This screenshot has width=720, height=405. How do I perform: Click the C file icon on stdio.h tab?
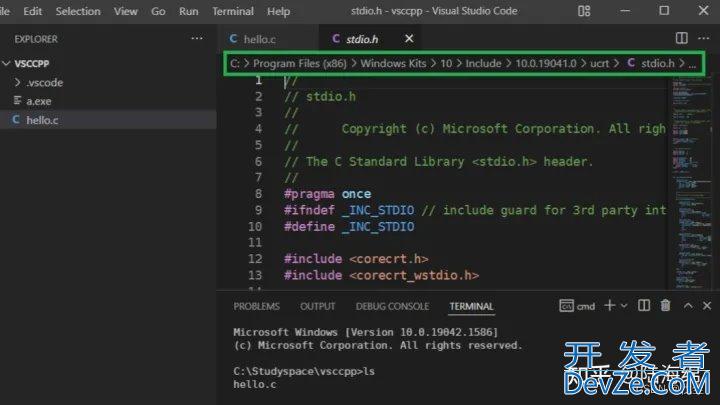point(336,39)
